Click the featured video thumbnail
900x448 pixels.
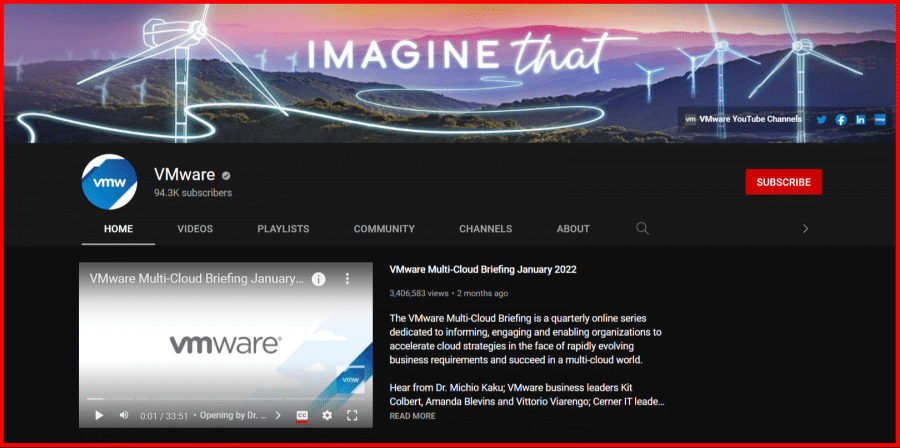click(x=226, y=345)
